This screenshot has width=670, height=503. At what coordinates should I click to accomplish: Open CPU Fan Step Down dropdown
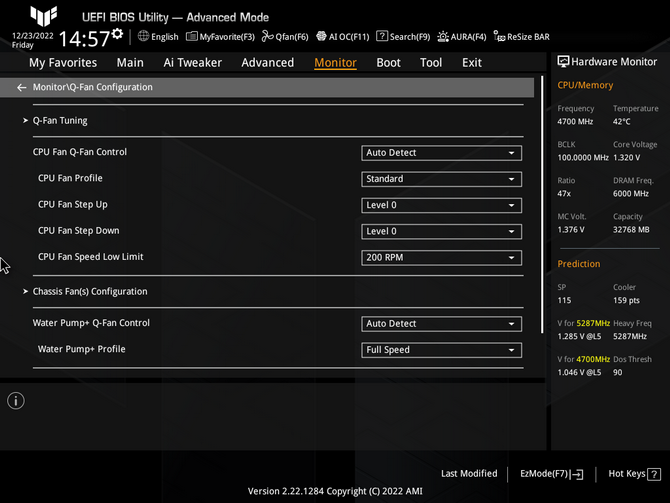point(441,231)
